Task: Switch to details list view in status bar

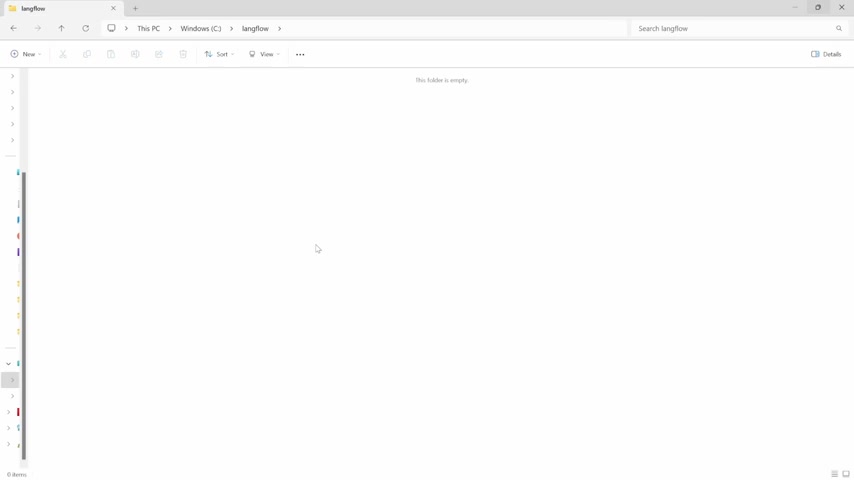Action: click(x=834, y=474)
